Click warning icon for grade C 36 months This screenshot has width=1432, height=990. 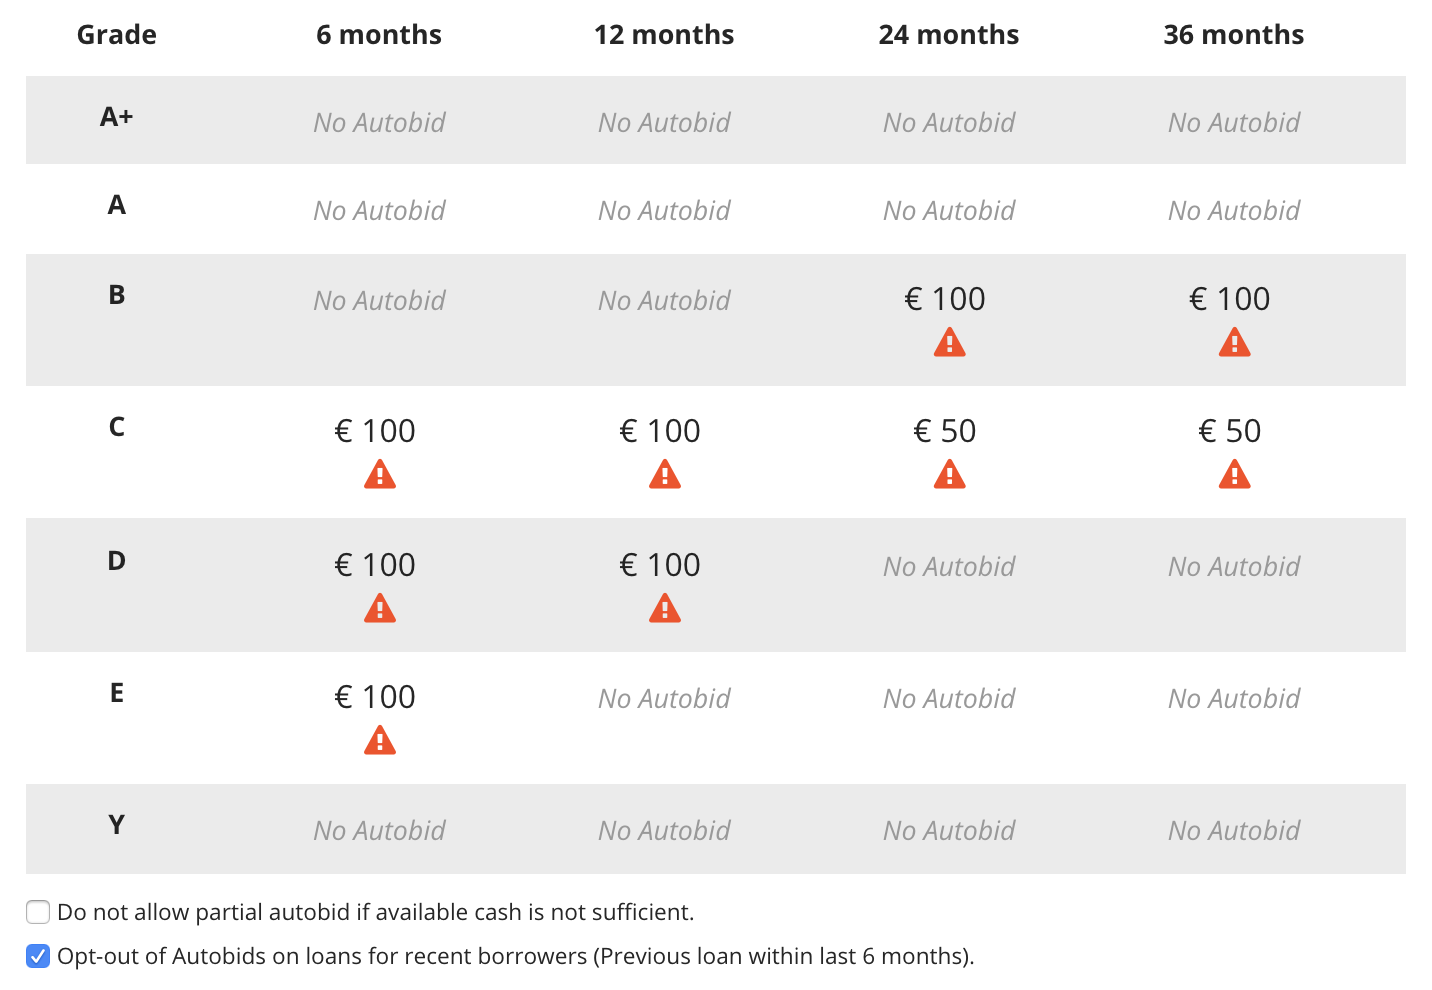click(x=1234, y=475)
